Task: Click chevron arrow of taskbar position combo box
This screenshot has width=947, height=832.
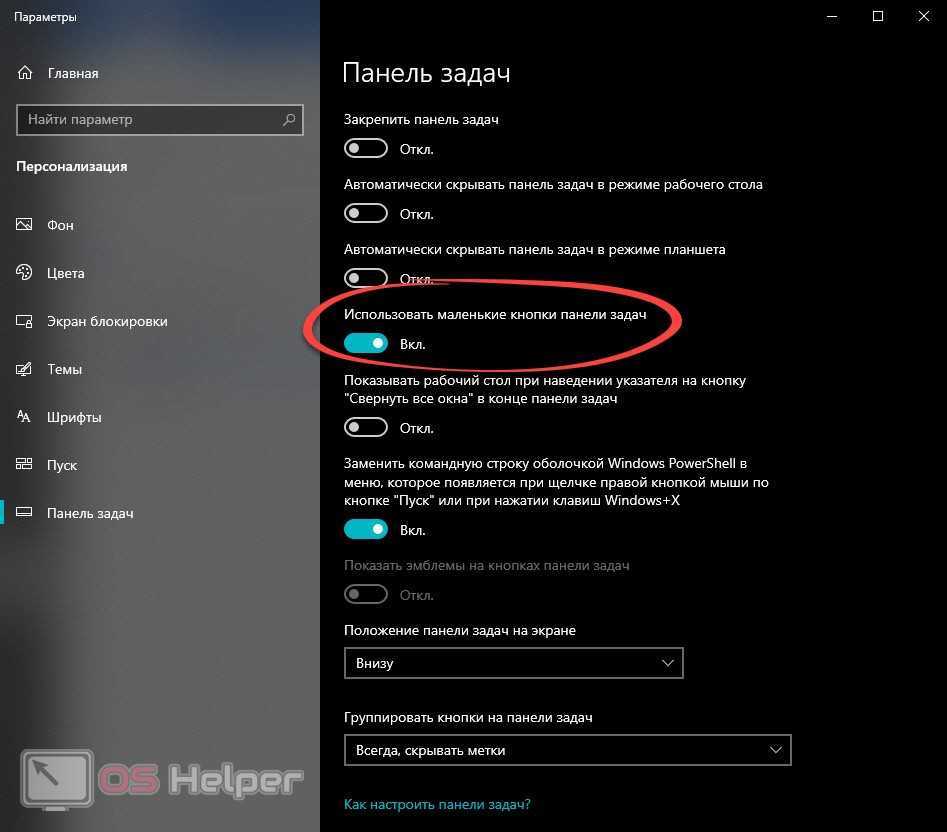Action: pyautogui.click(x=667, y=663)
